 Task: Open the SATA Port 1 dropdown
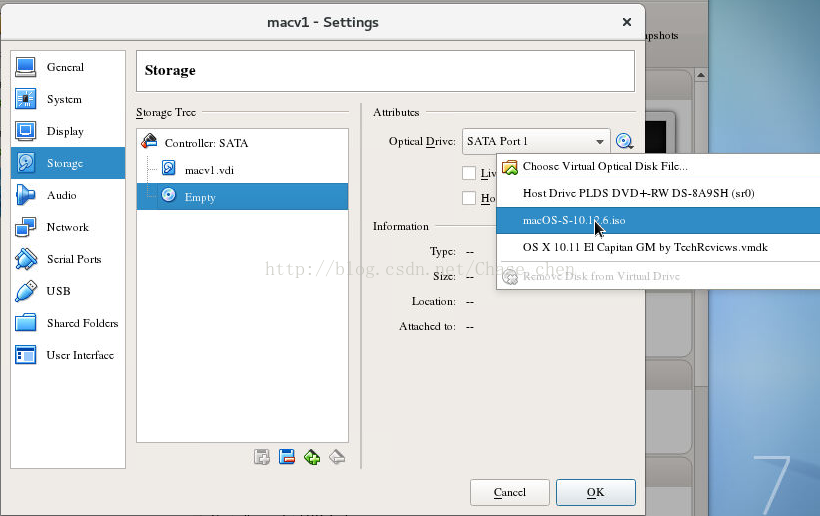[x=536, y=141]
